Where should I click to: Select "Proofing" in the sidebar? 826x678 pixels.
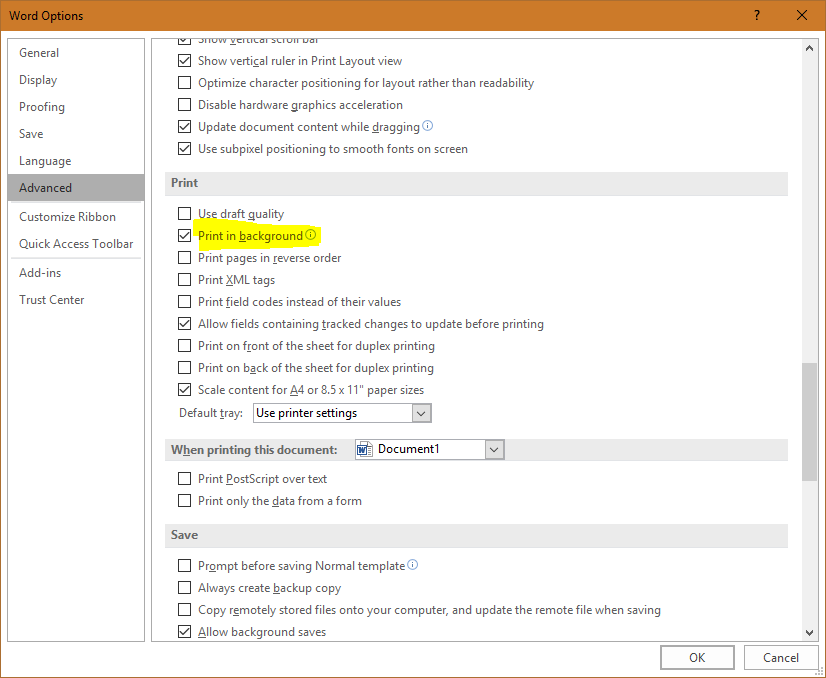[x=41, y=106]
